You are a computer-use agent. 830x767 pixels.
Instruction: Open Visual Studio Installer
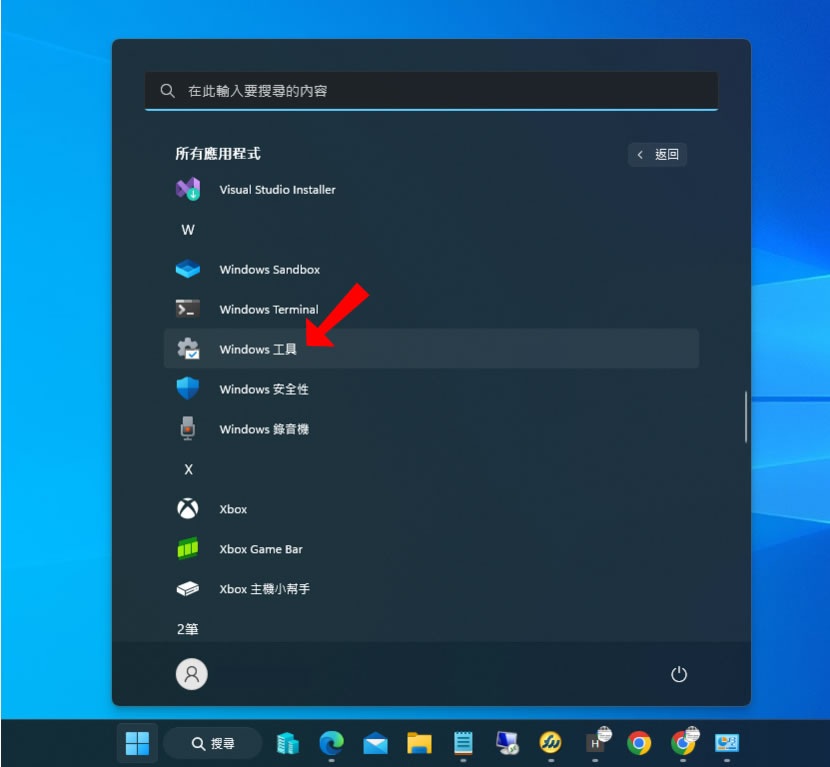coord(431,190)
